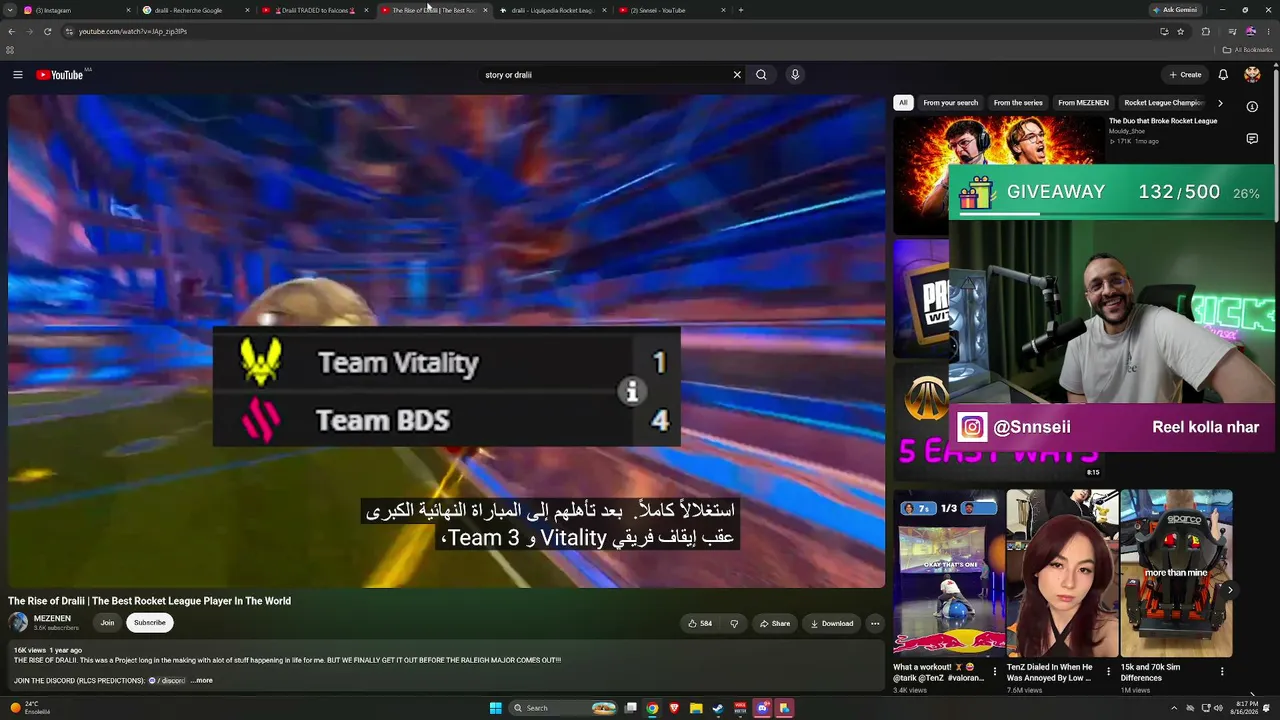Open MEZENEN channel avatar
1280x720 pixels.
(18, 623)
